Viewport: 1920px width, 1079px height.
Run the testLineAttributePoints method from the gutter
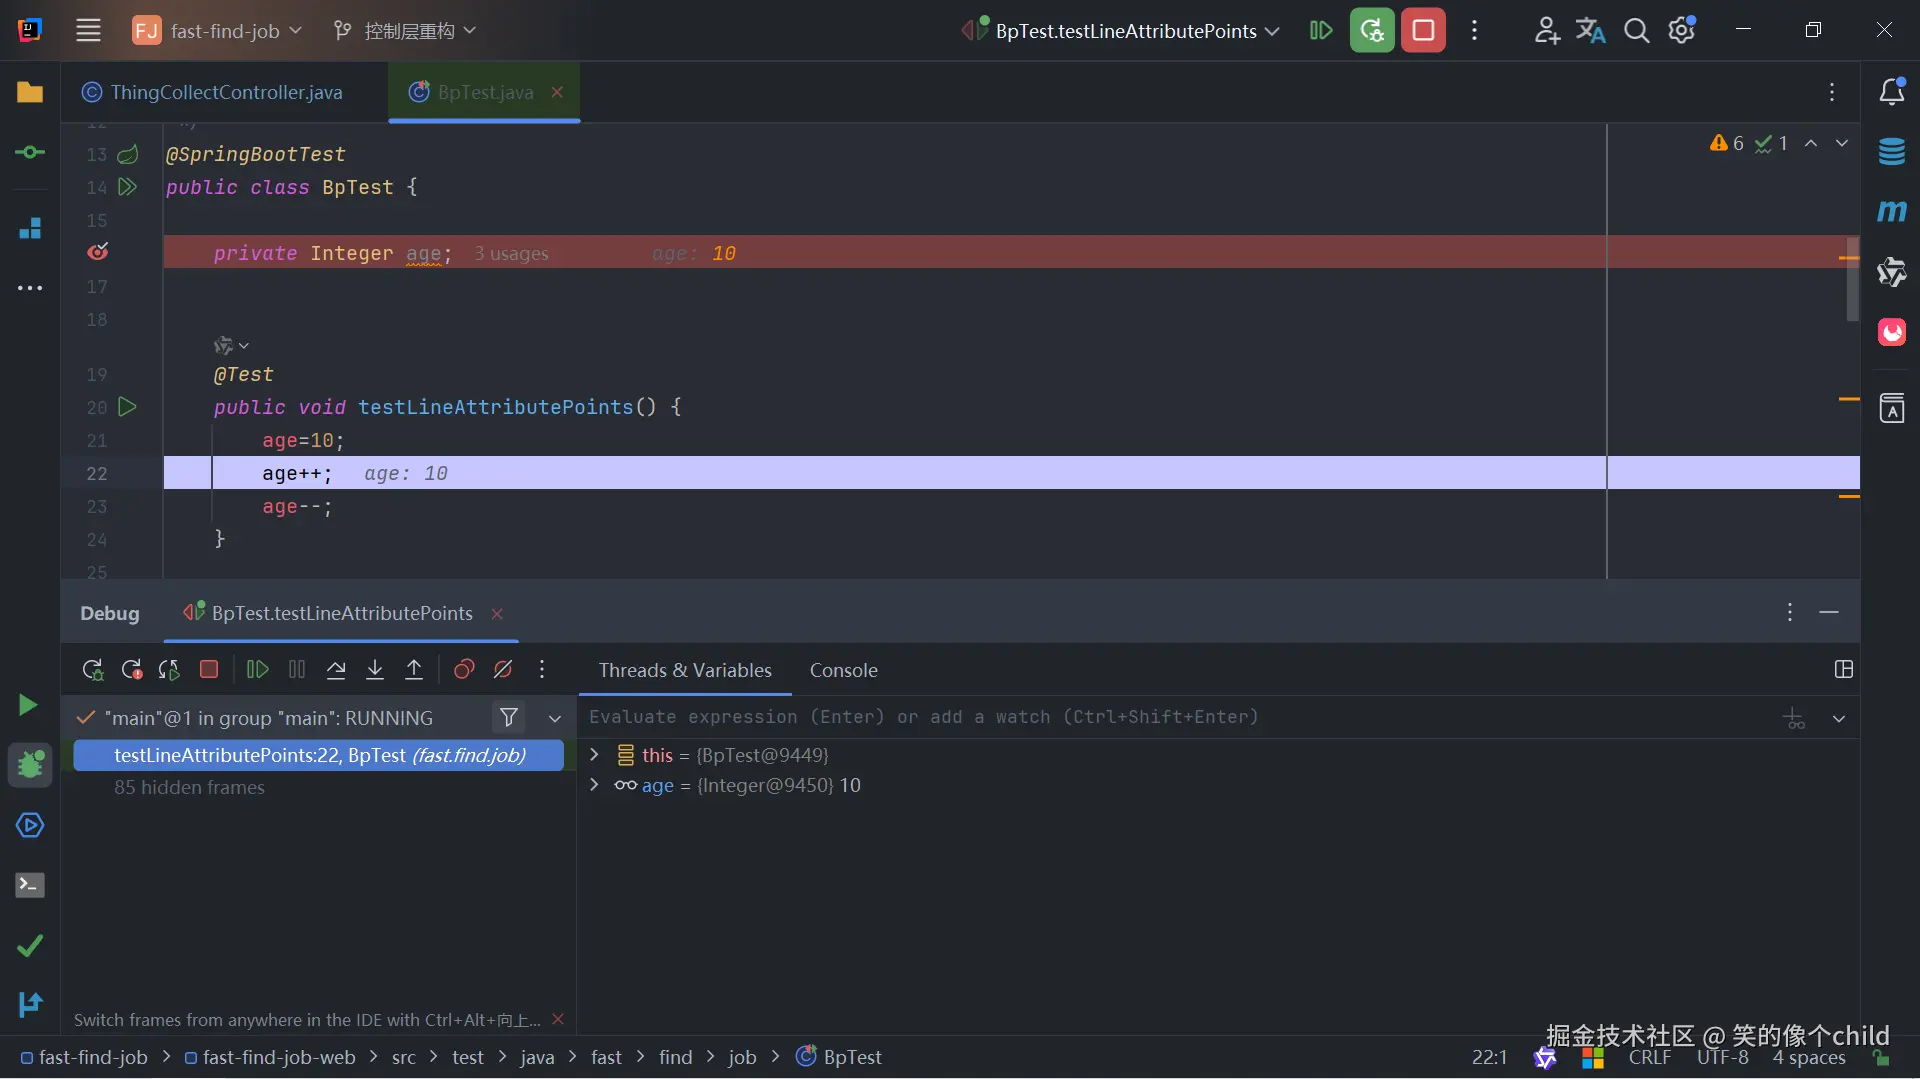pyautogui.click(x=127, y=407)
